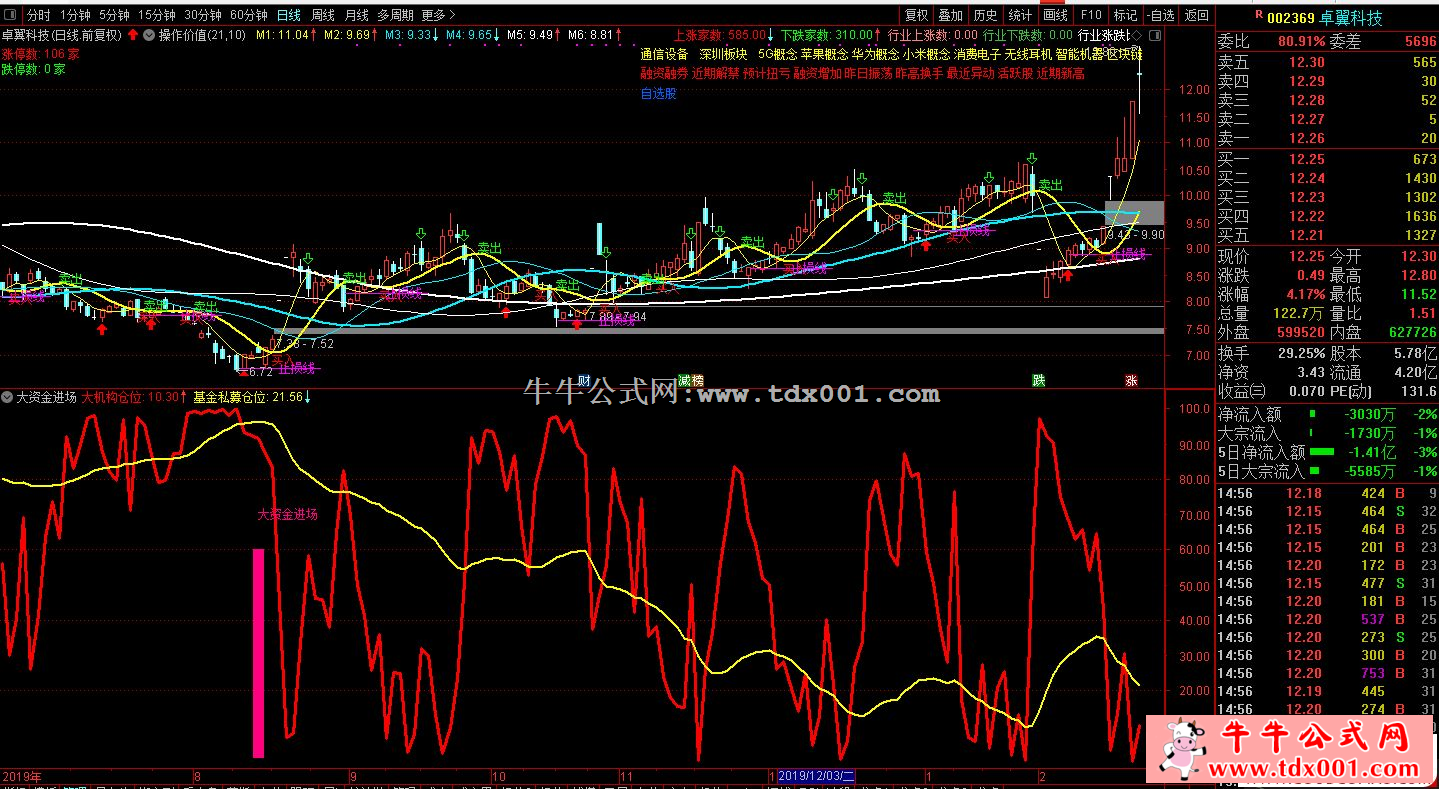1439x789 pixels.
Task: Click the pink 大资金进场 signal bar
Action: click(x=258, y=652)
